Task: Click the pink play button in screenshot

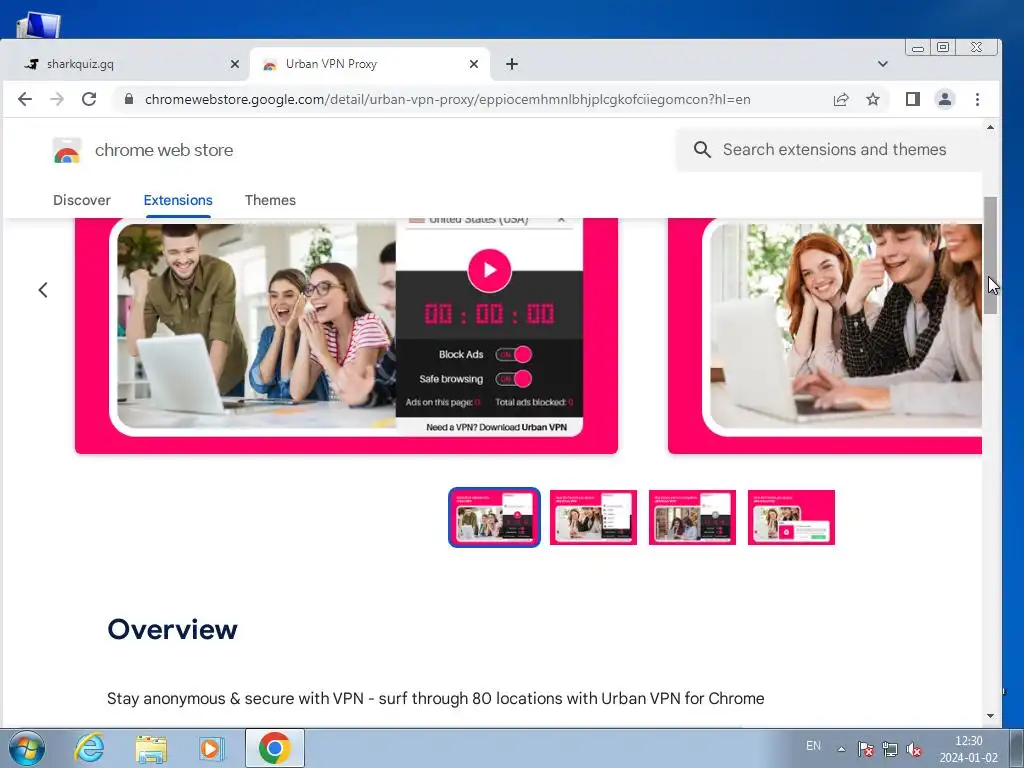Action: pyautogui.click(x=489, y=270)
